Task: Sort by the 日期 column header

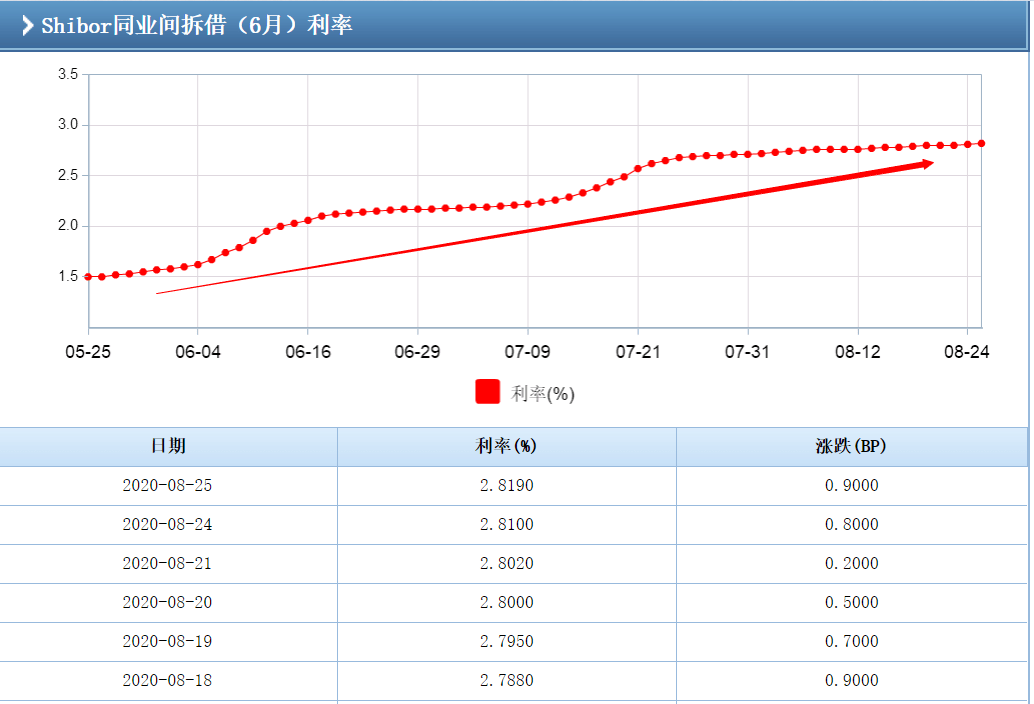Action: tap(168, 446)
